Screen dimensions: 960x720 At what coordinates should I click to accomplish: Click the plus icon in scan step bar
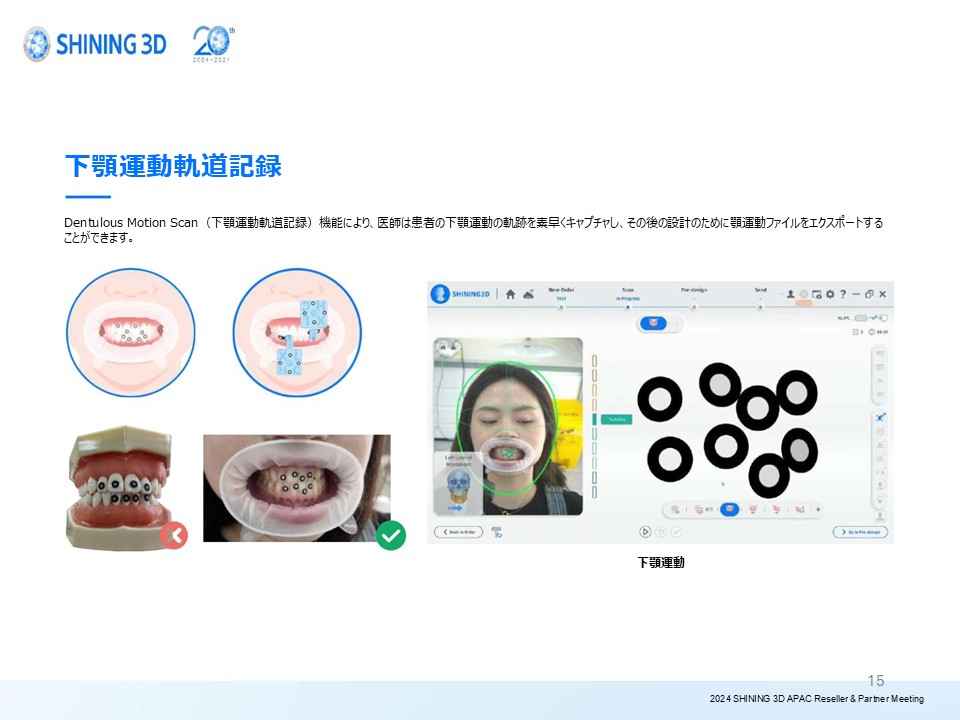click(x=818, y=509)
